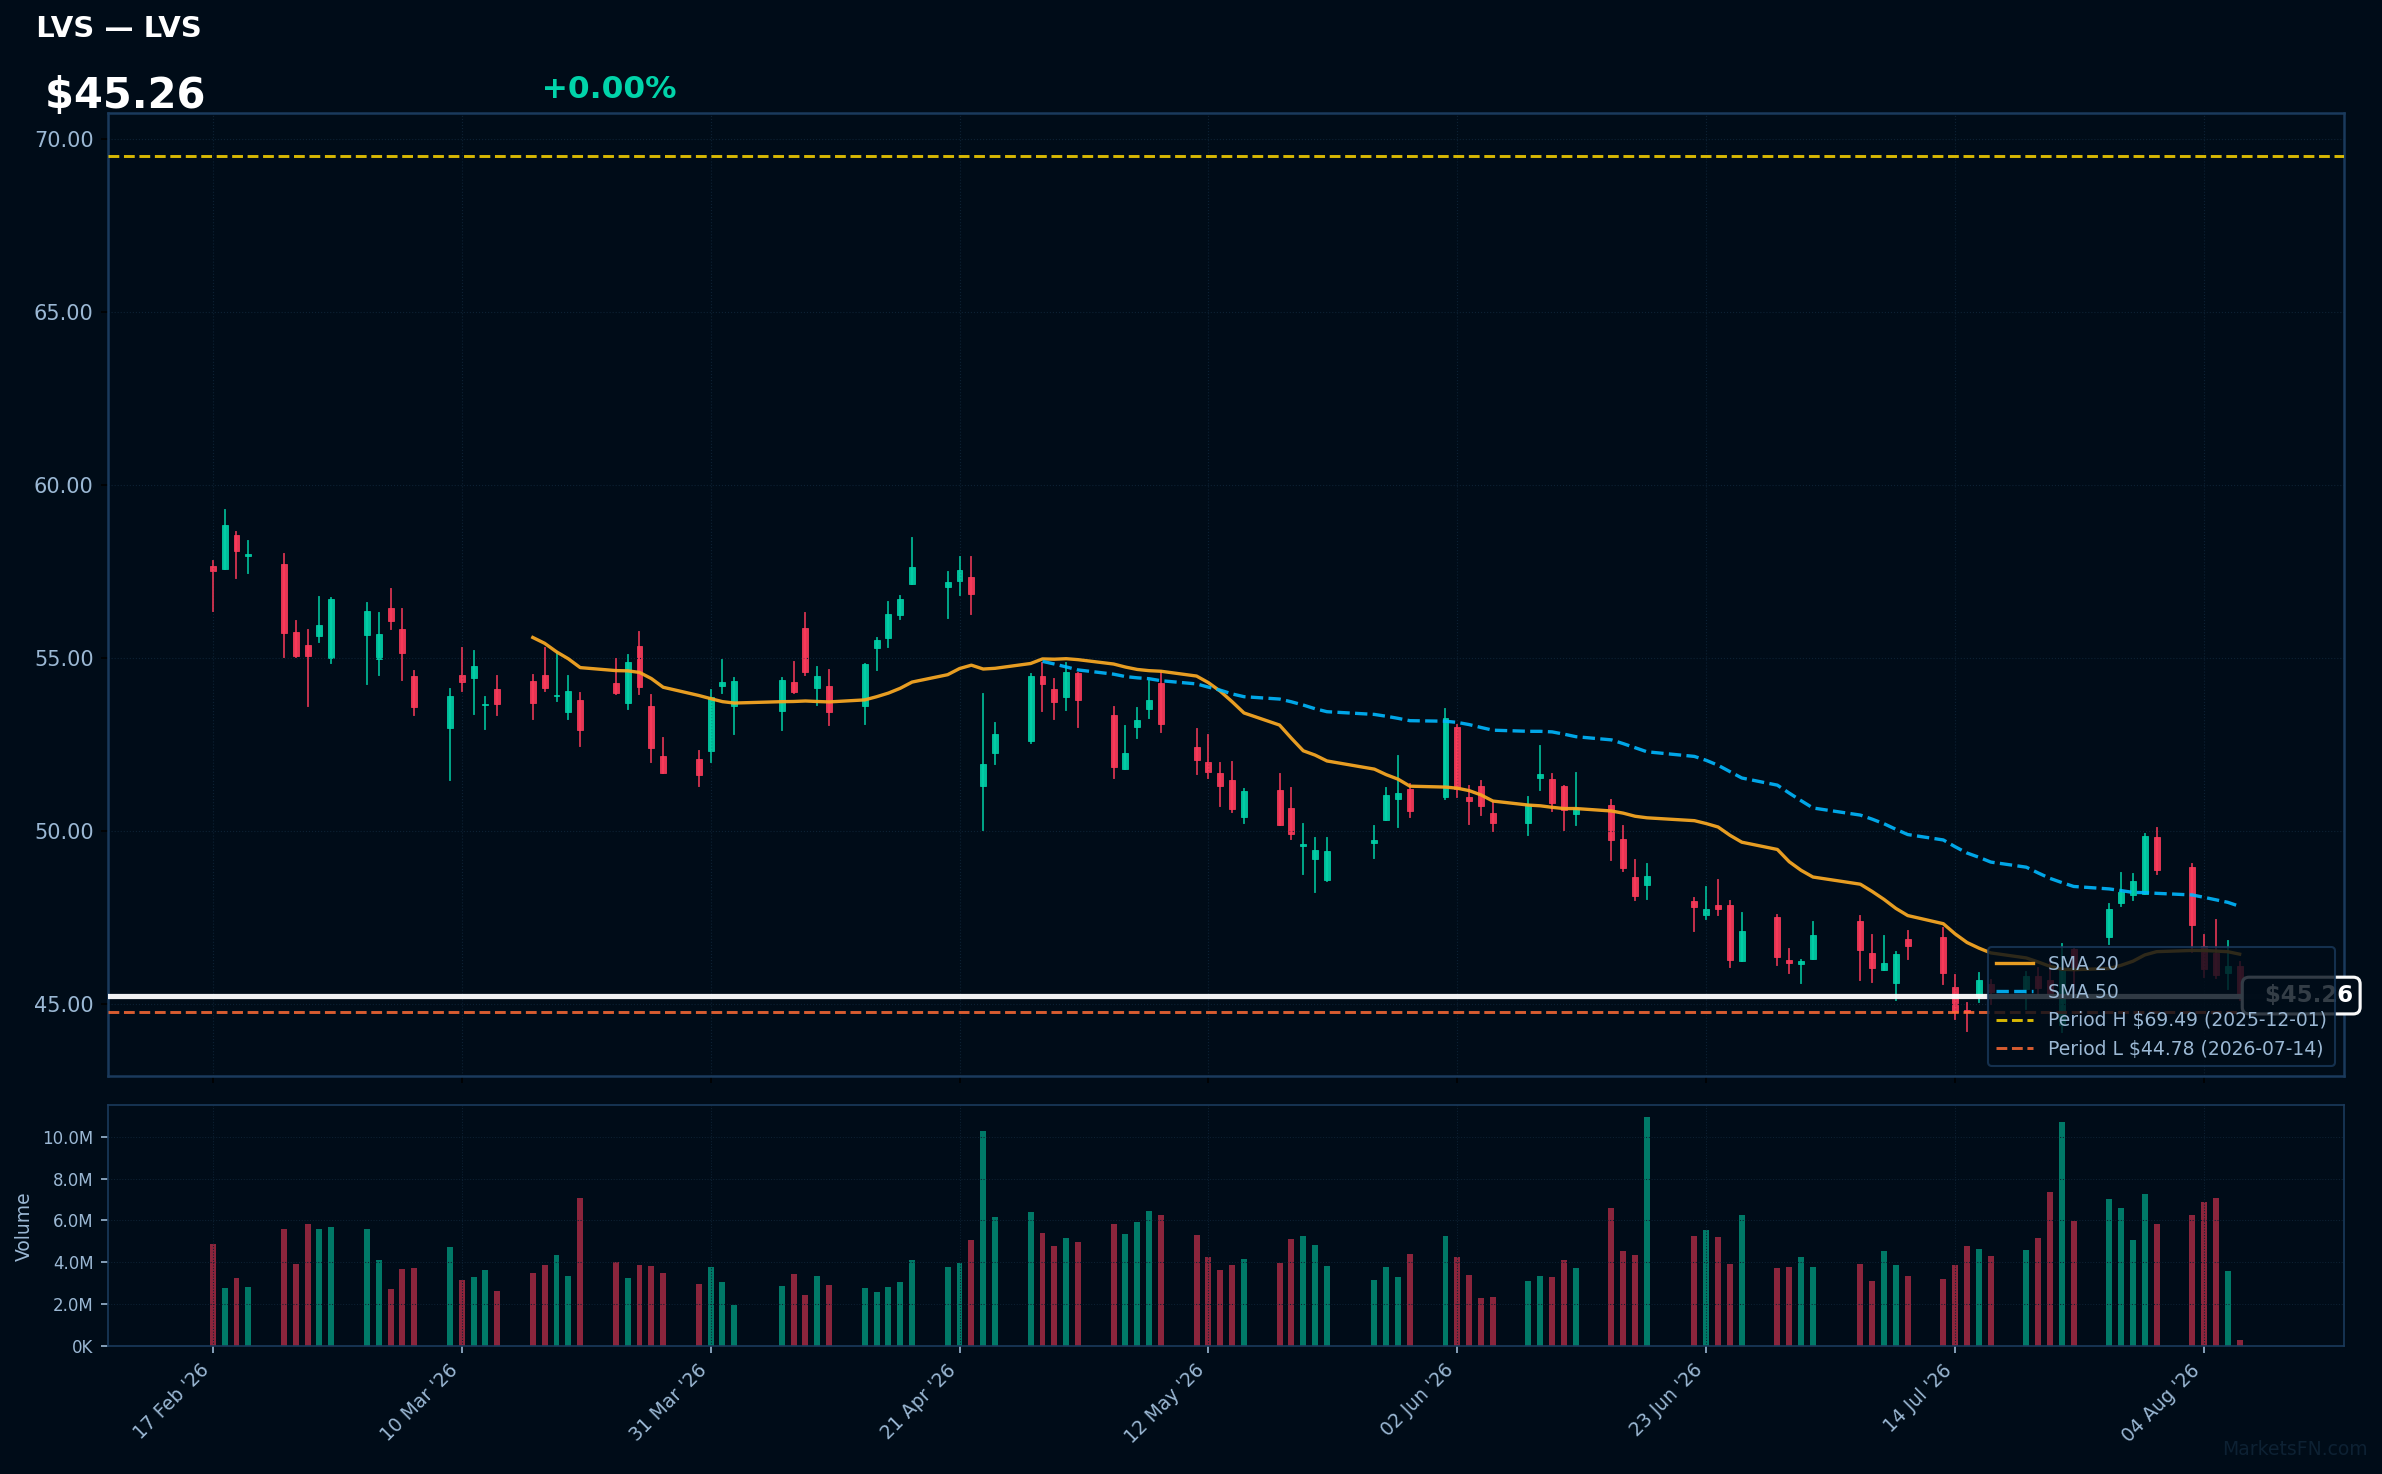Click the tall green volume bar after 21 Apr
The image size is (2382, 1474).
pyautogui.click(x=983, y=1238)
